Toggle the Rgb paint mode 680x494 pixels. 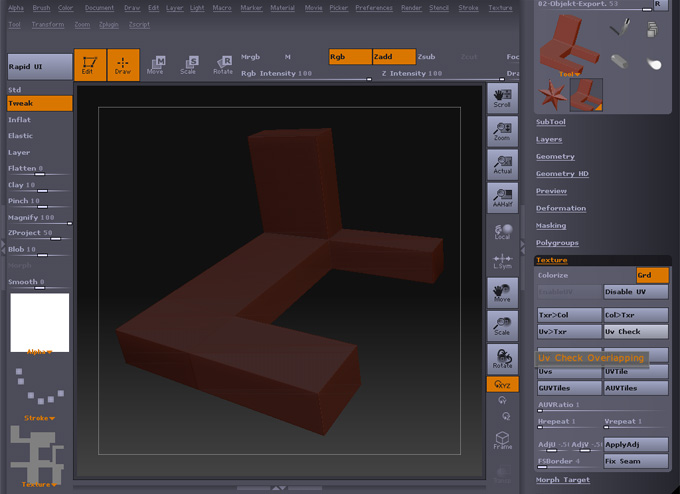tap(350, 57)
